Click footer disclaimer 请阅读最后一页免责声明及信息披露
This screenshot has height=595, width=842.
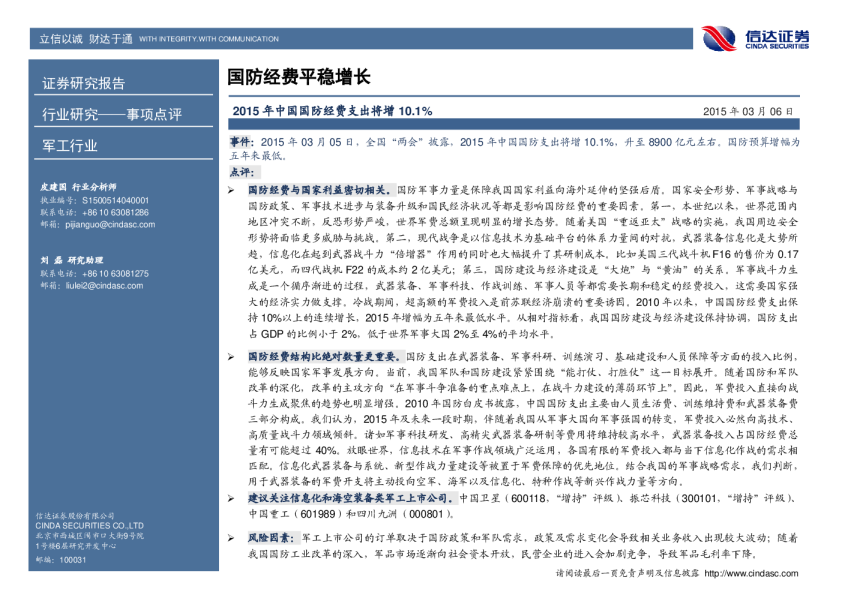pyautogui.click(x=627, y=574)
